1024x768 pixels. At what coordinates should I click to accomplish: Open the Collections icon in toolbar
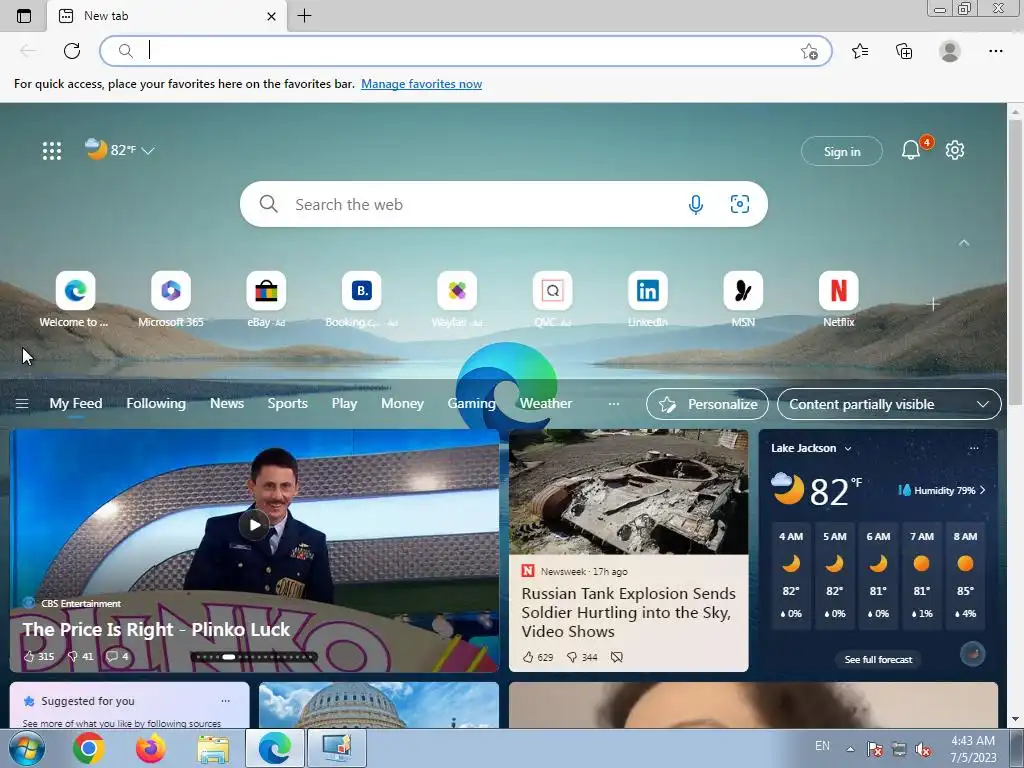tap(904, 51)
